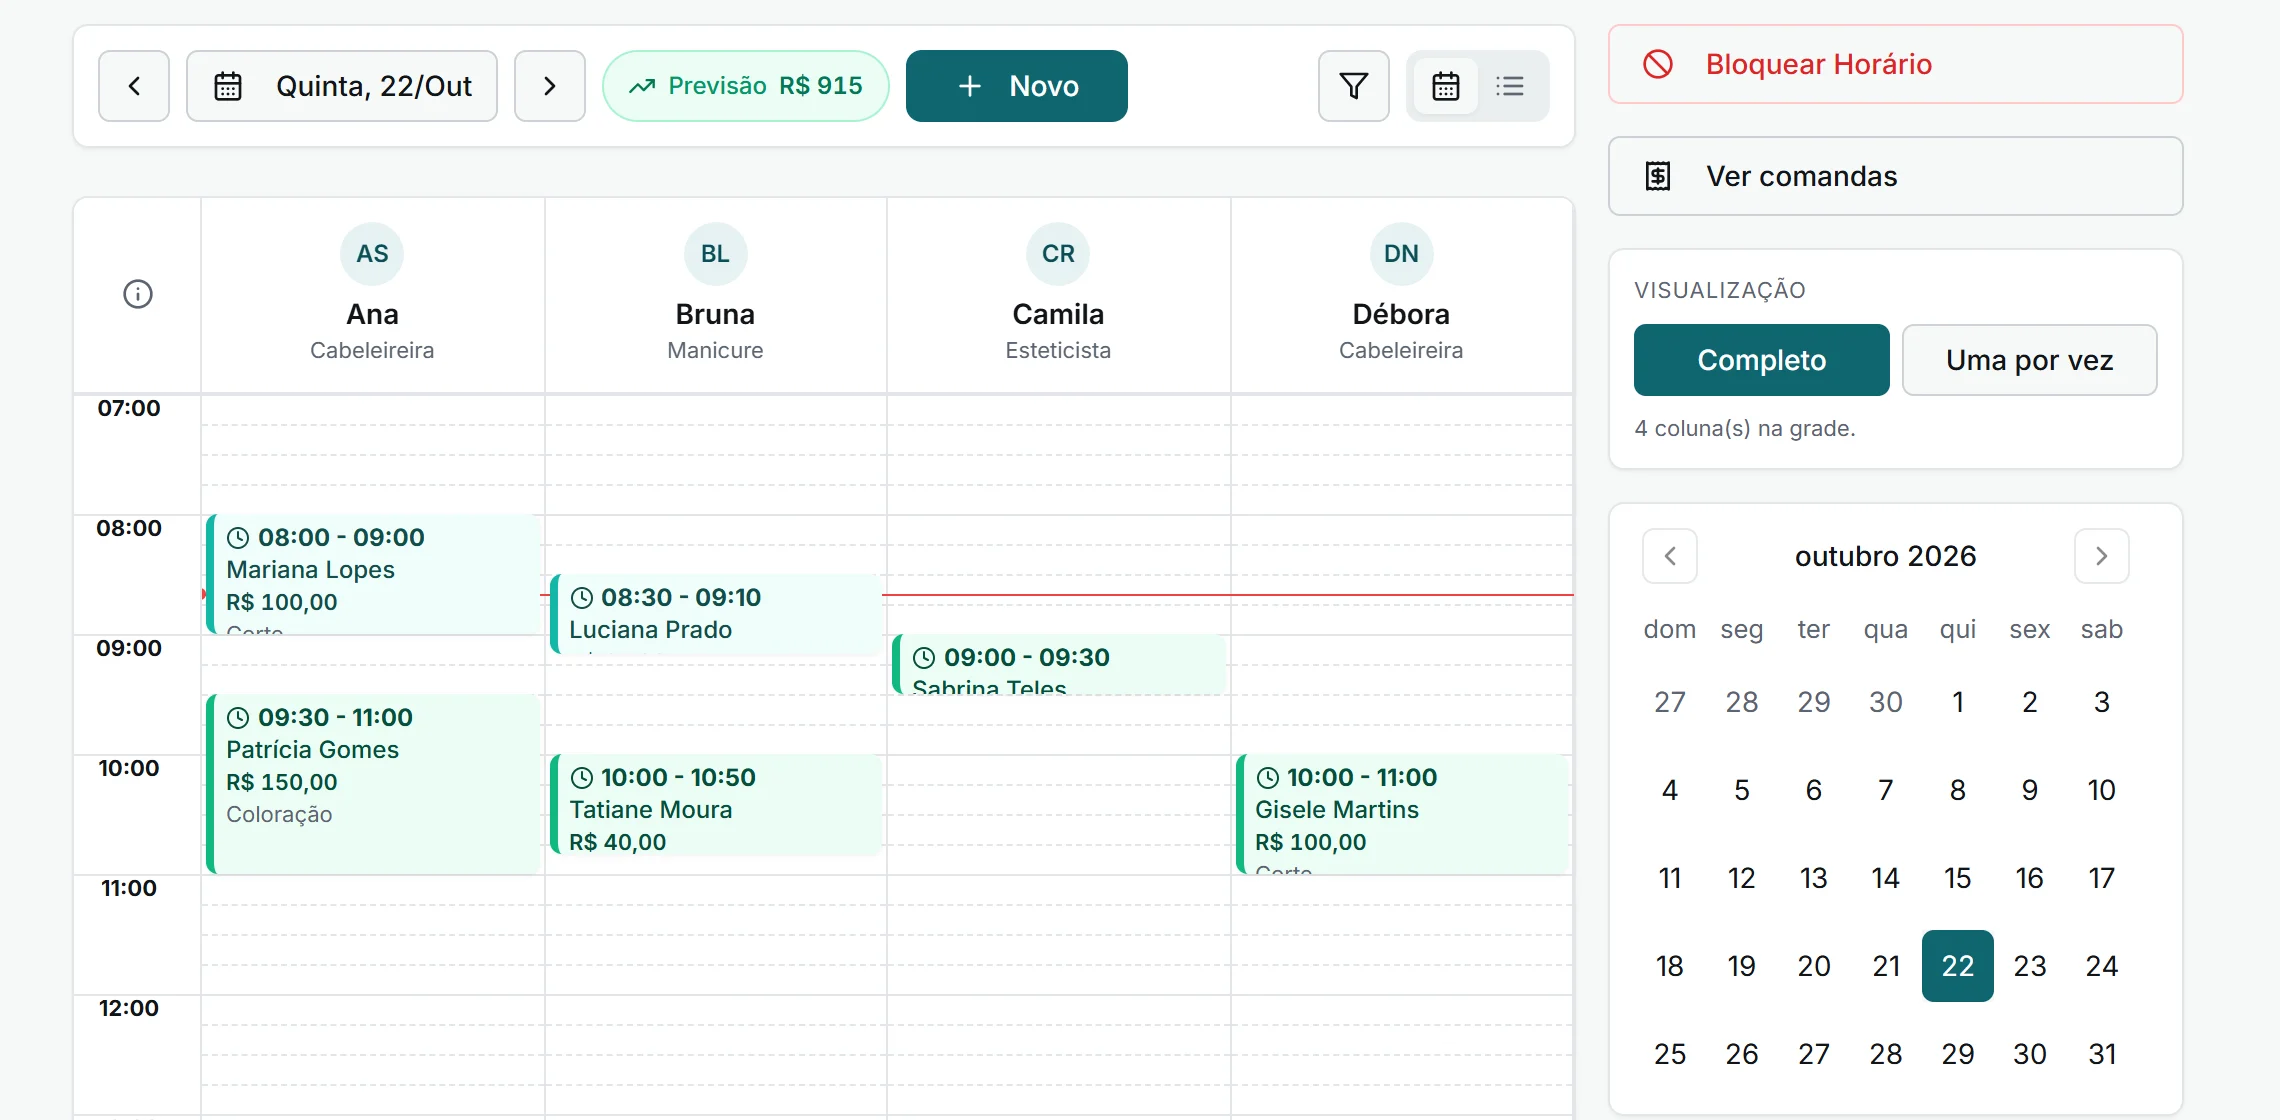Select day 23 in mini calendar
Image resolution: width=2280 pixels, height=1120 pixels.
click(x=2029, y=966)
